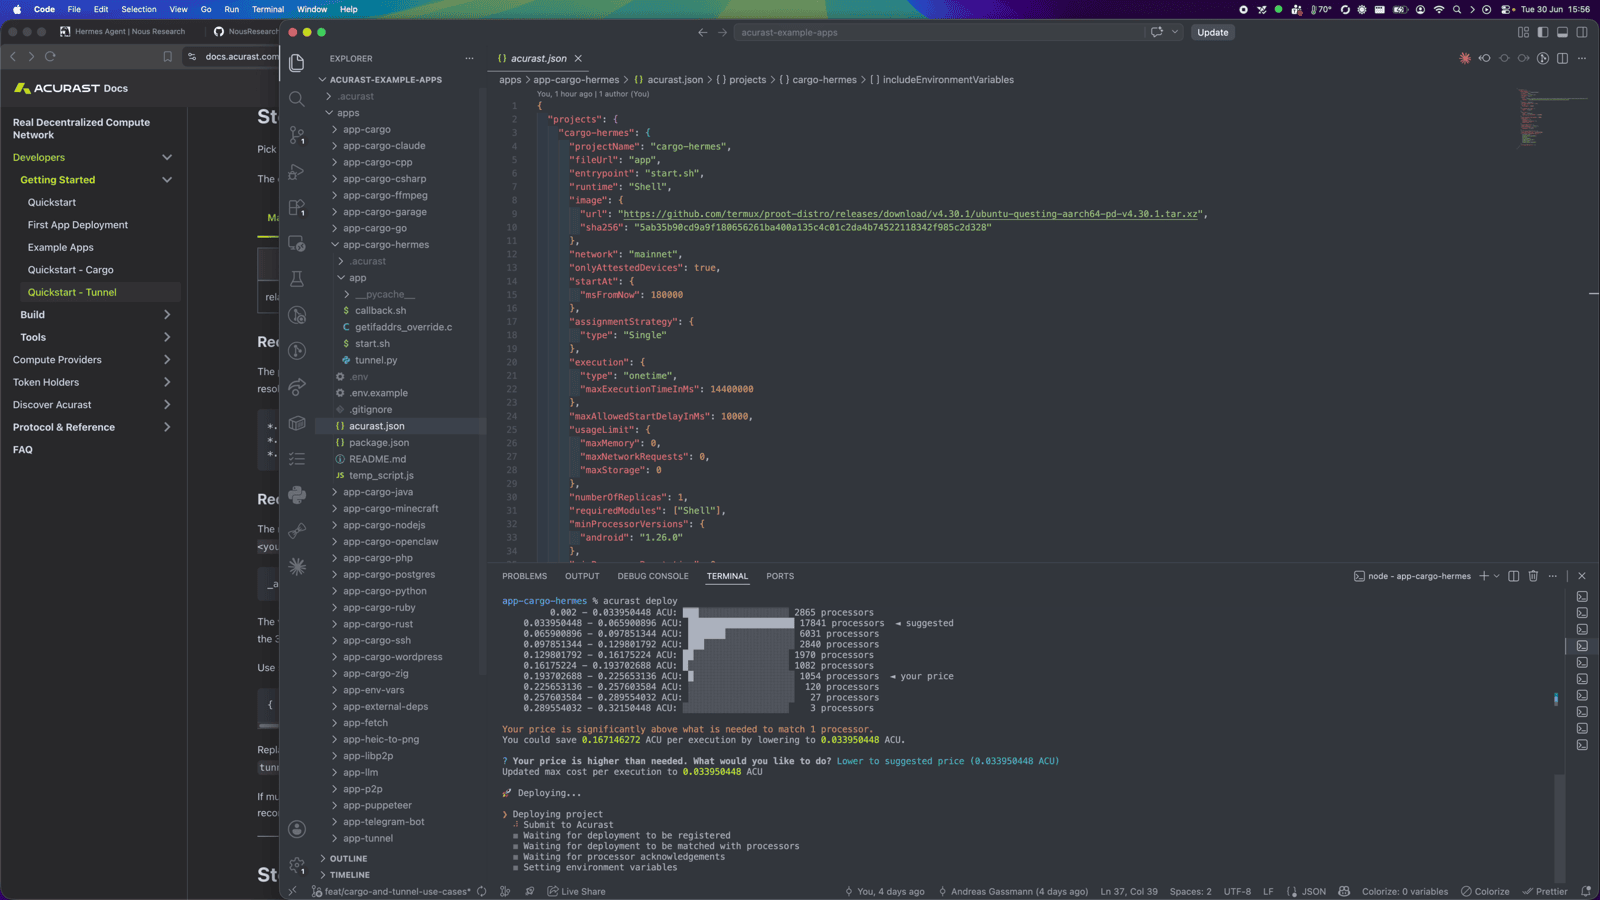The width and height of the screenshot is (1600, 900).
Task: Open Explorer views and more actions ellipsis
Action: pos(469,58)
